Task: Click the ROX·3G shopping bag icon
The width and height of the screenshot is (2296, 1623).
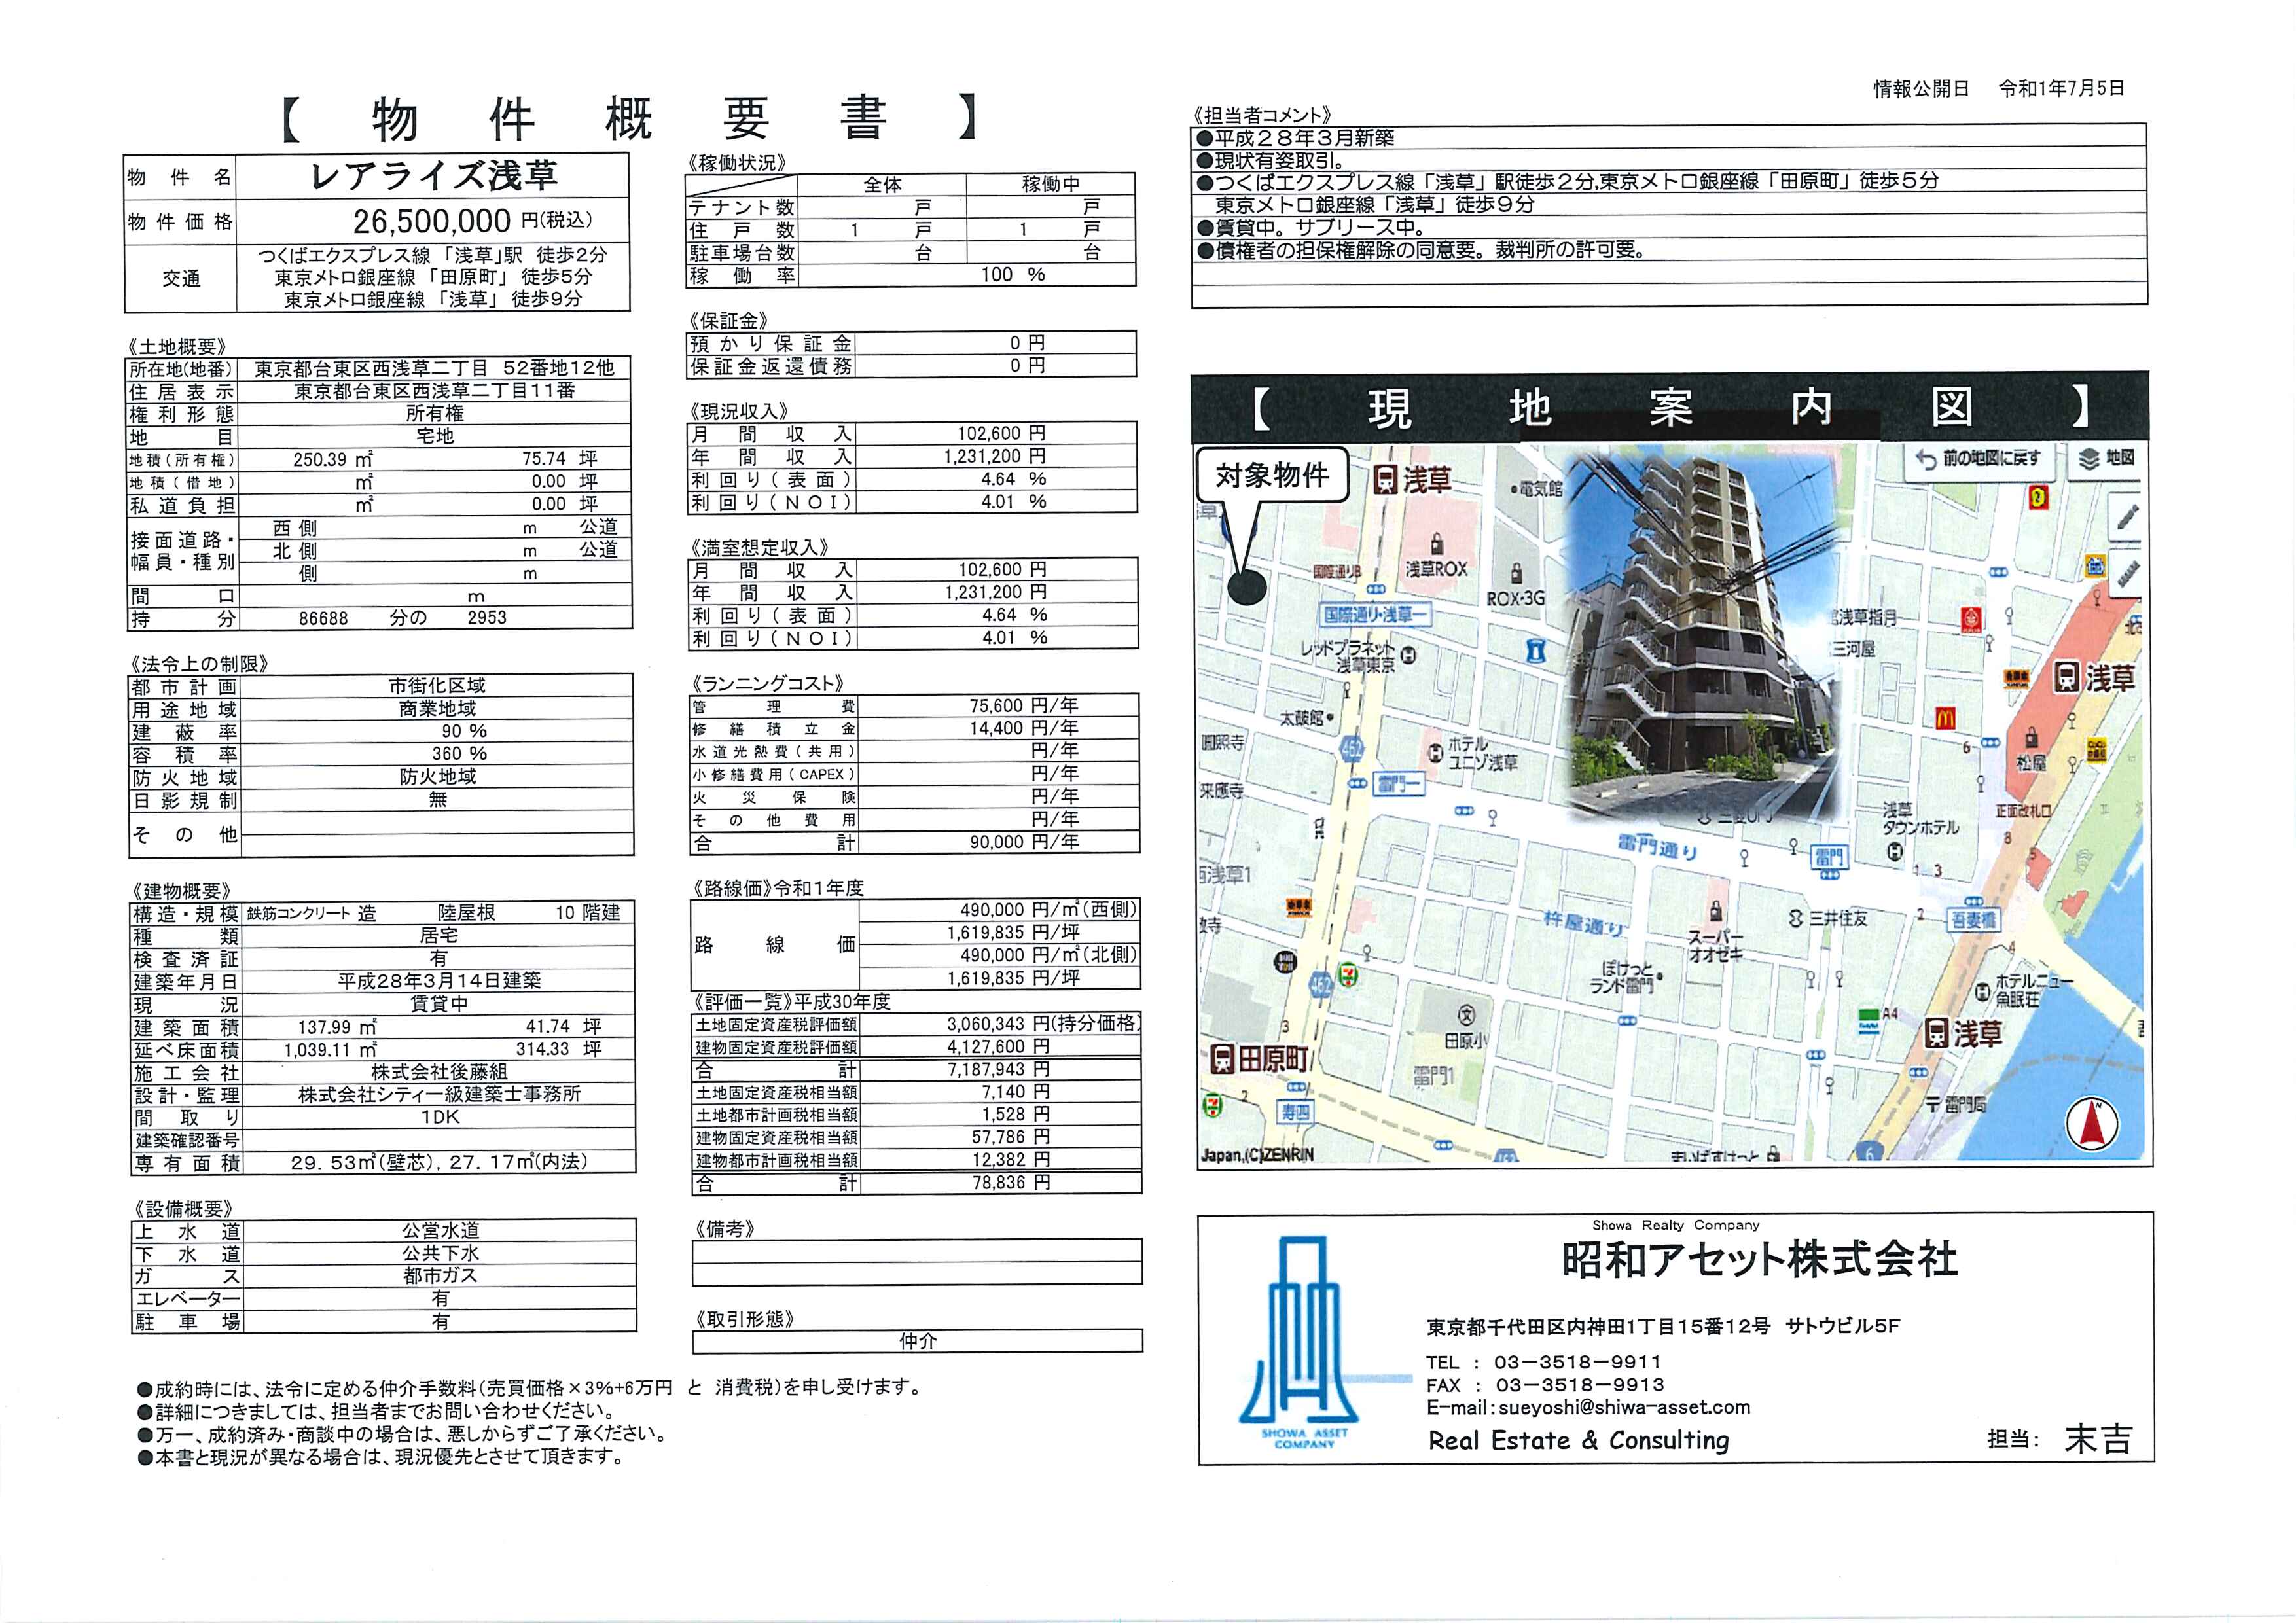Action: [1516, 573]
